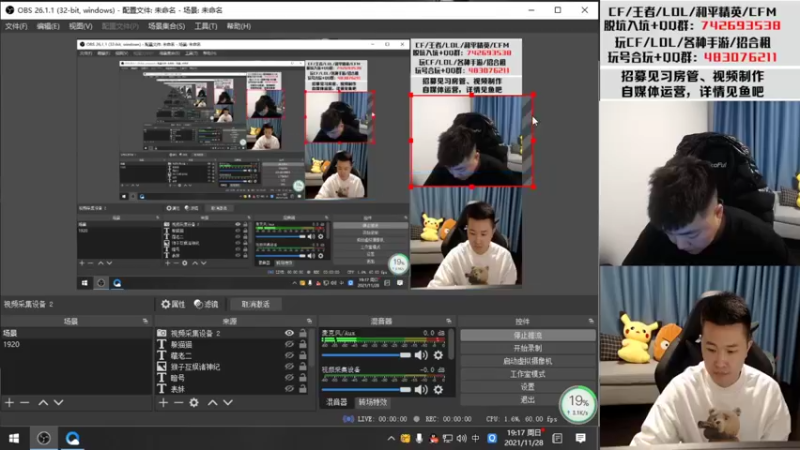This screenshot has height=450, width=800.
Task: Expand the hidden system tray icons chevron
Action: pos(391,438)
